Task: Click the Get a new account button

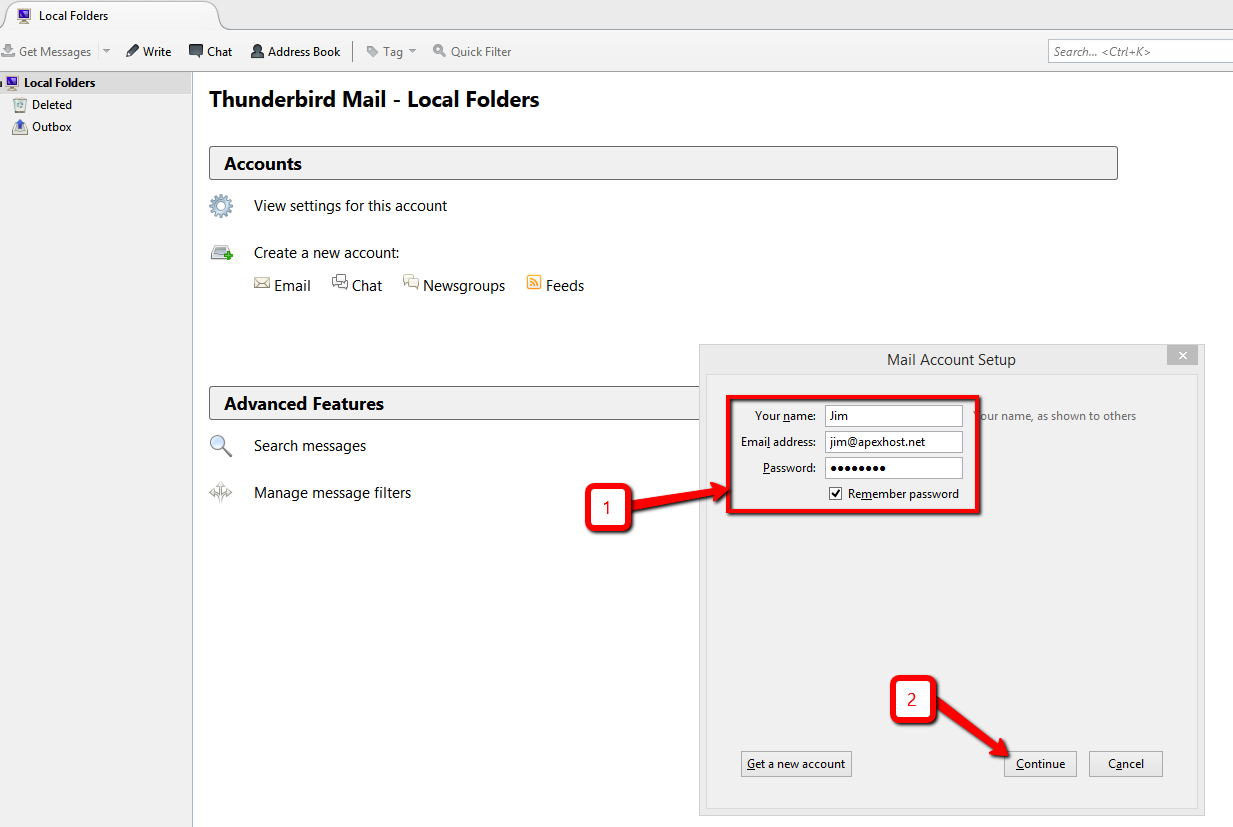Action: [x=796, y=764]
